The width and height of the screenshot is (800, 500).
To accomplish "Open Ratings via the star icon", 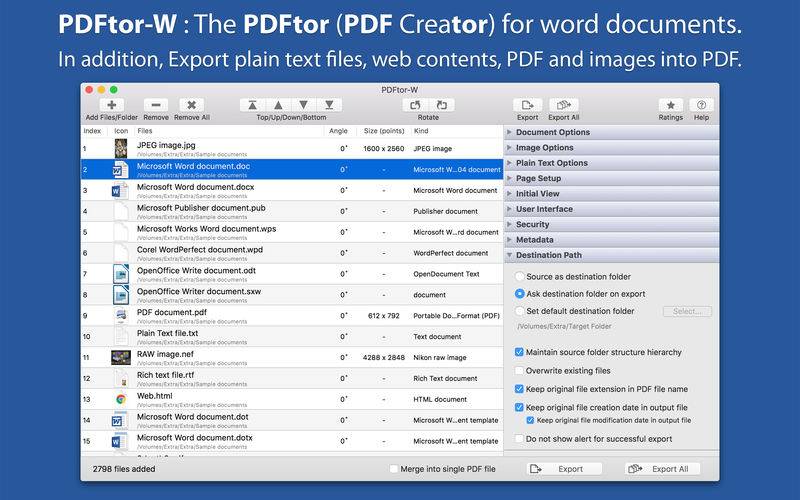I will click(x=670, y=105).
